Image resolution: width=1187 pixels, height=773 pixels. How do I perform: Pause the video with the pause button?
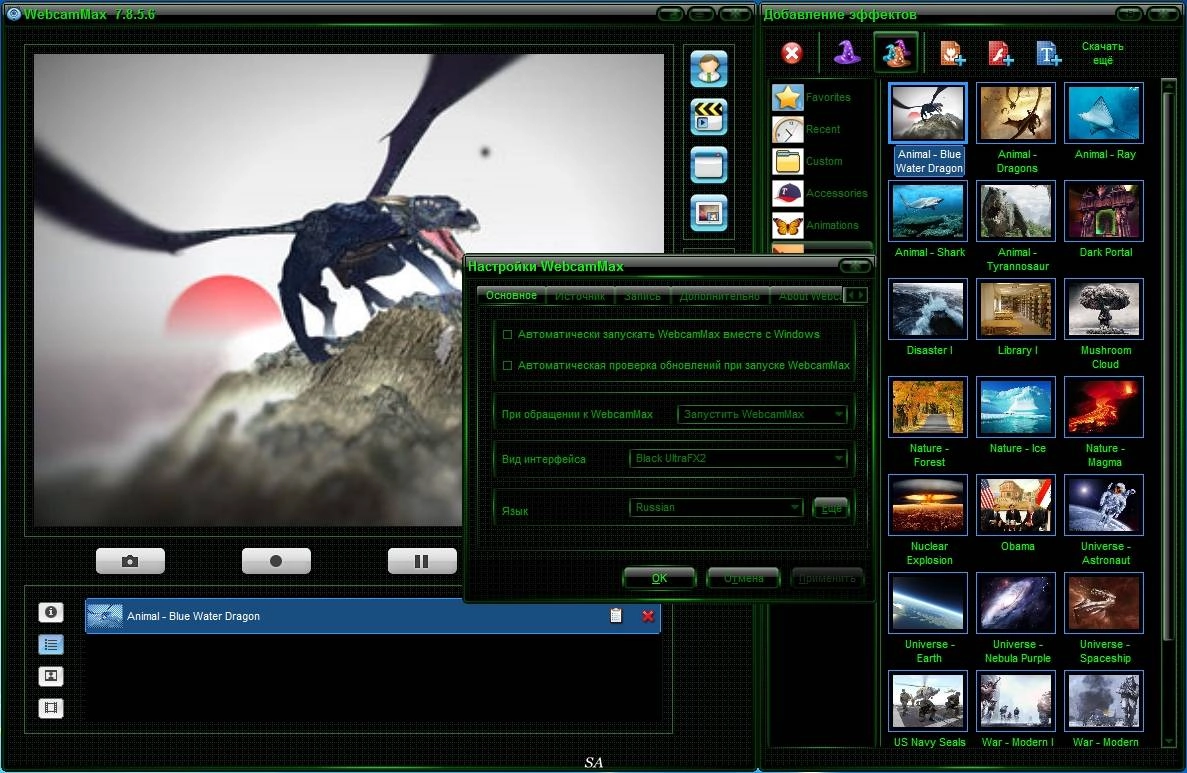pyautogui.click(x=422, y=561)
